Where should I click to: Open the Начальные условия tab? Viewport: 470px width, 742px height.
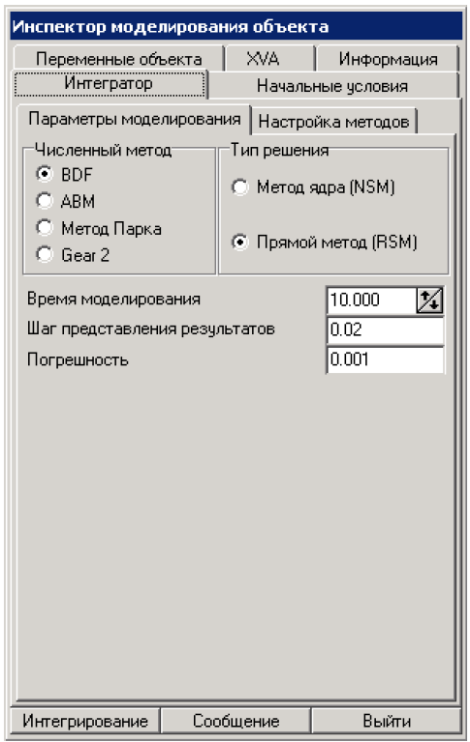tap(333, 86)
